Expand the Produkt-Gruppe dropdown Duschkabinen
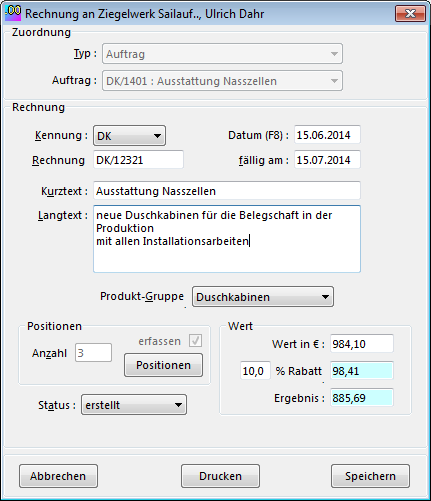The width and height of the screenshot is (431, 501). [x=263, y=297]
